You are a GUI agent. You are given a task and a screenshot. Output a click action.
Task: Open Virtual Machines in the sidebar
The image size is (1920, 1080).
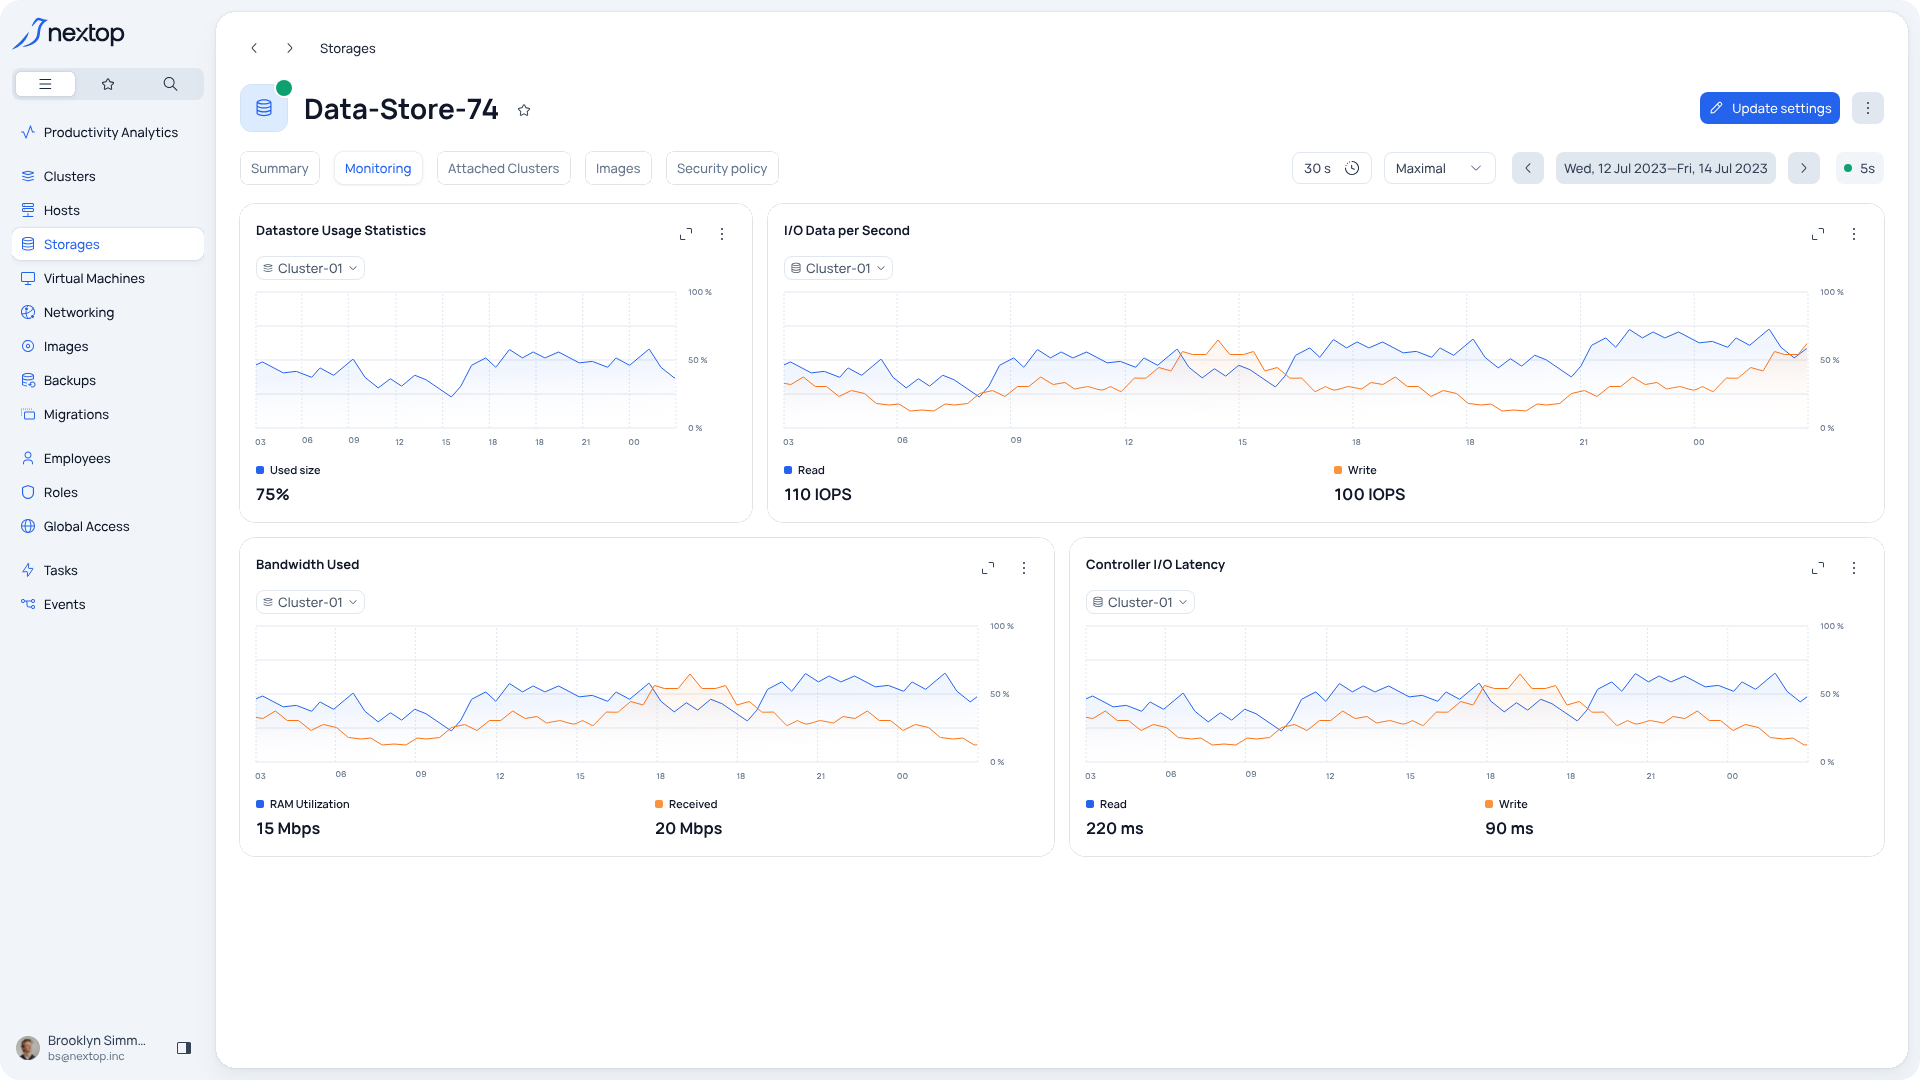point(94,278)
